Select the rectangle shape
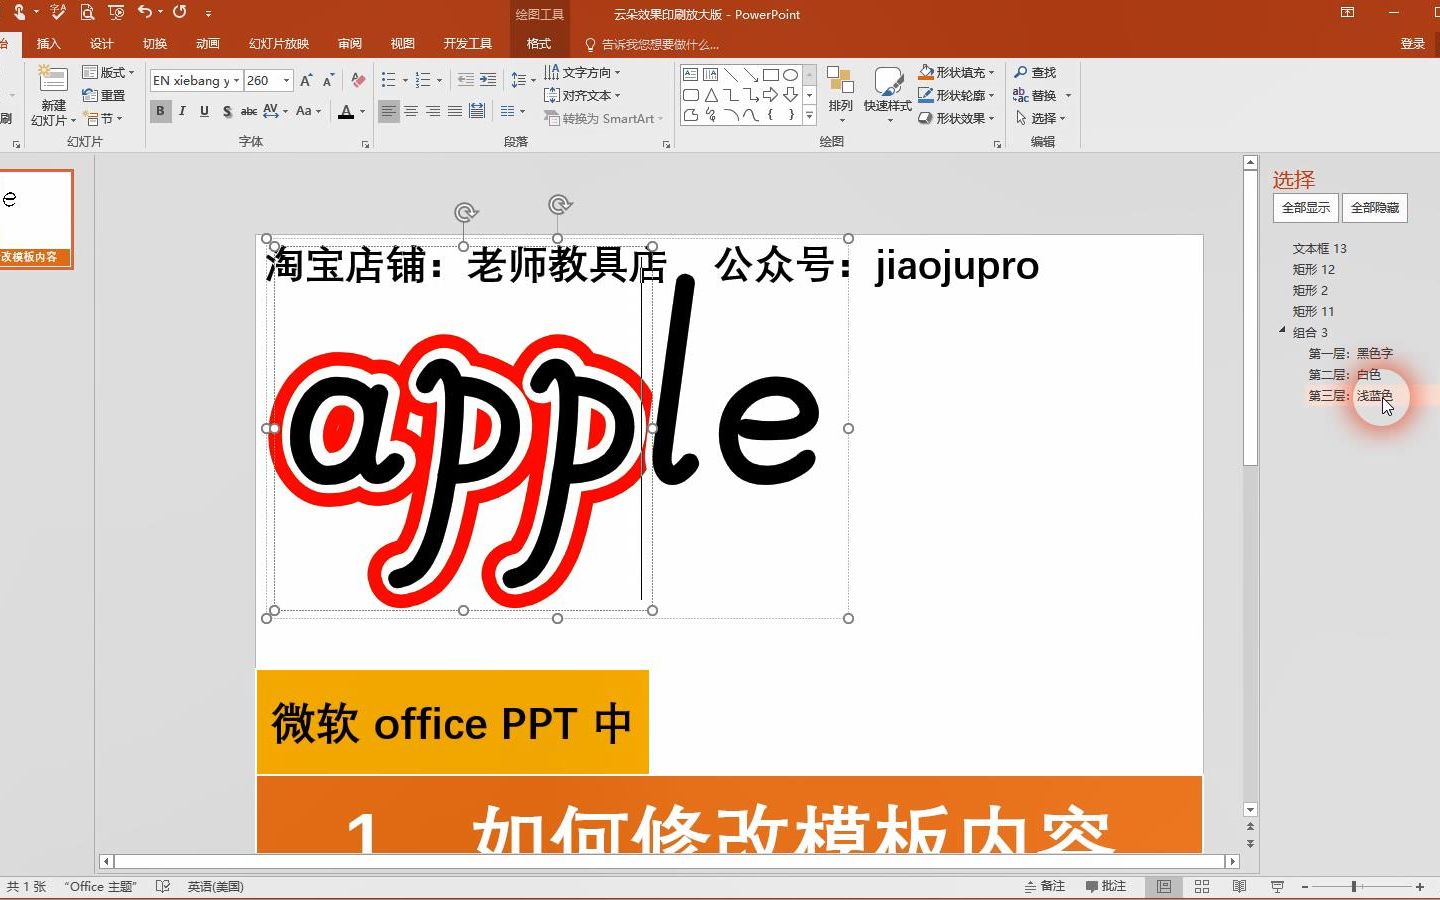Image resolution: width=1440 pixels, height=900 pixels. [770, 75]
